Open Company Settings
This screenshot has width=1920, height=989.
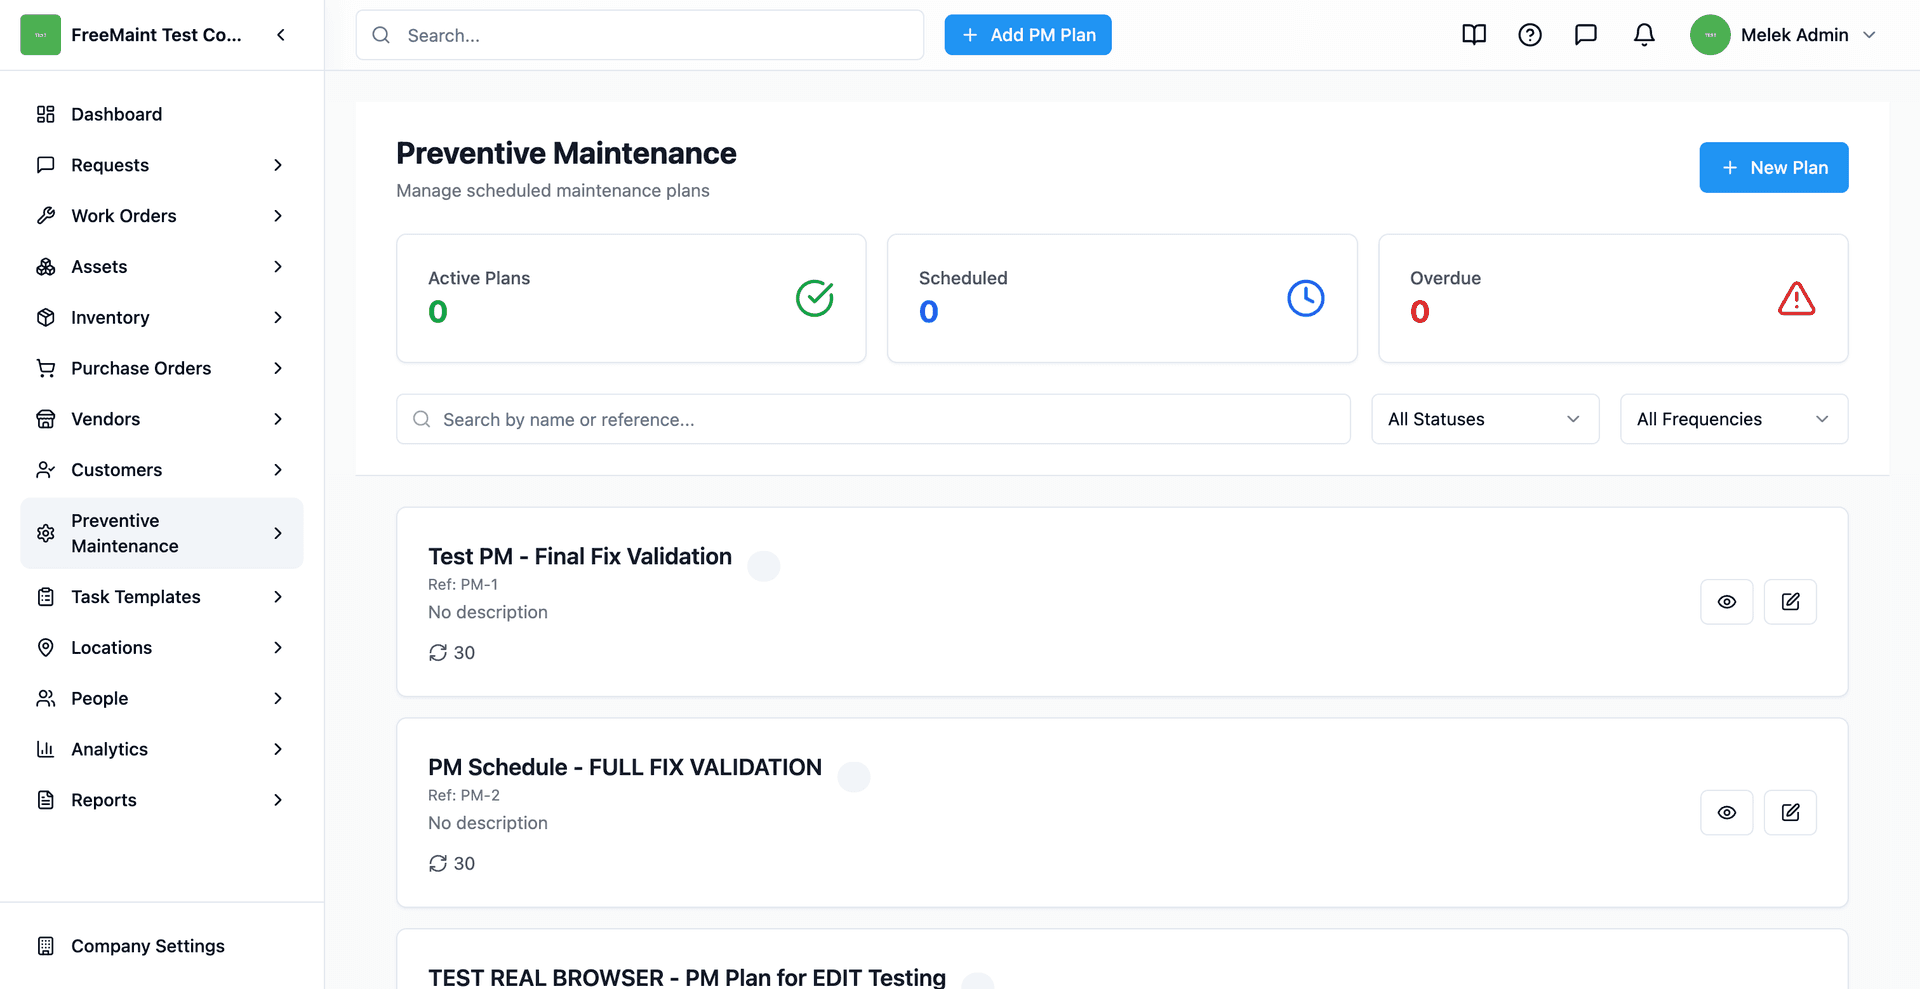point(162,946)
